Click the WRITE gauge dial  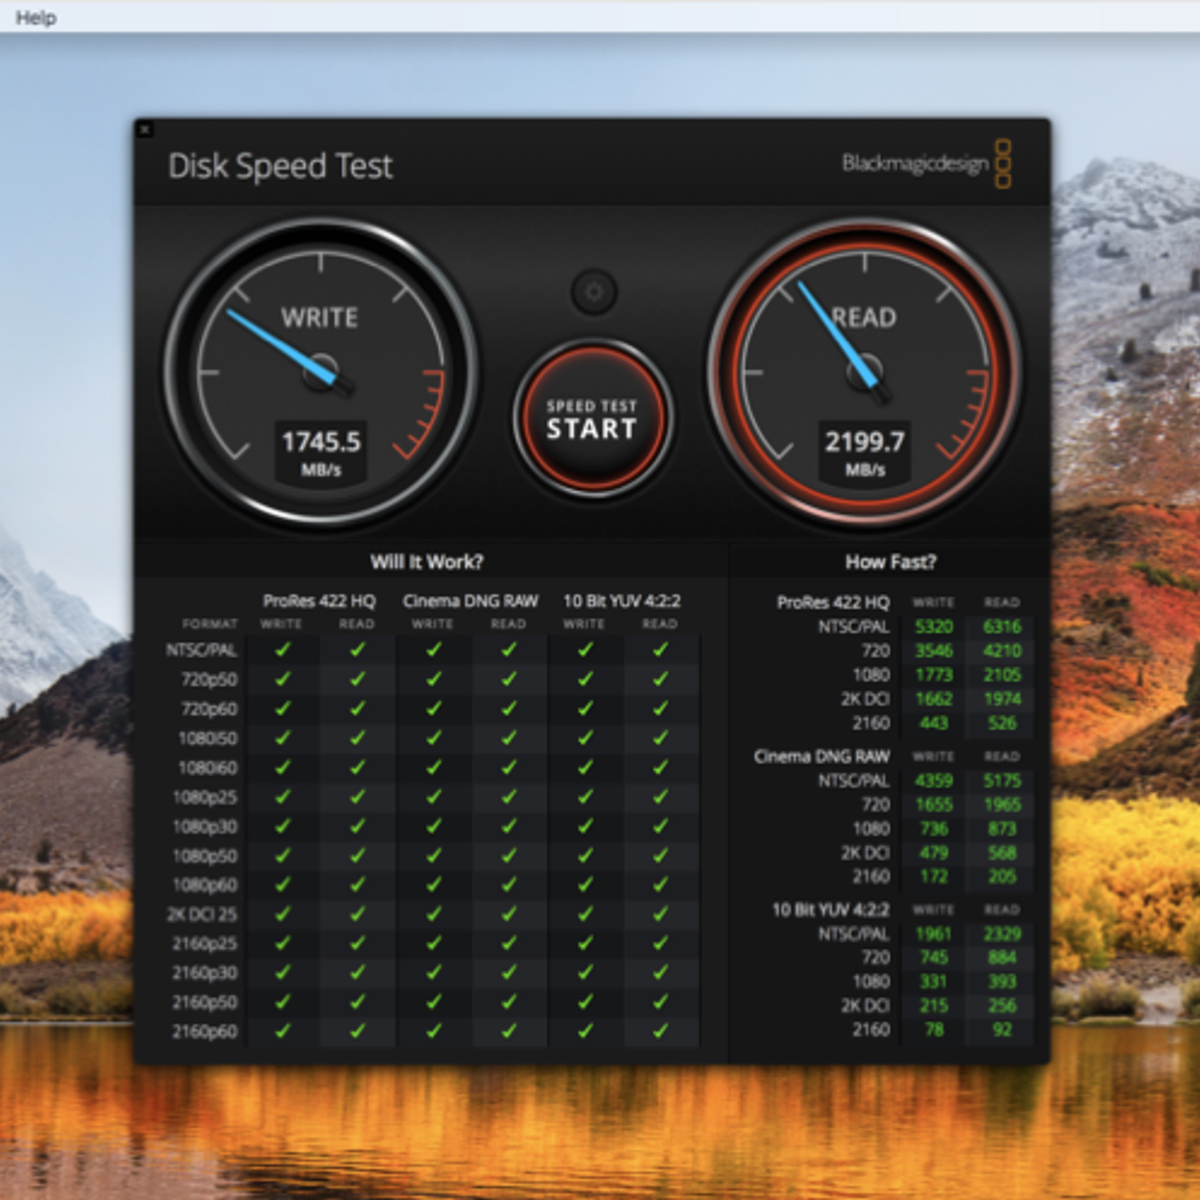[320, 372]
